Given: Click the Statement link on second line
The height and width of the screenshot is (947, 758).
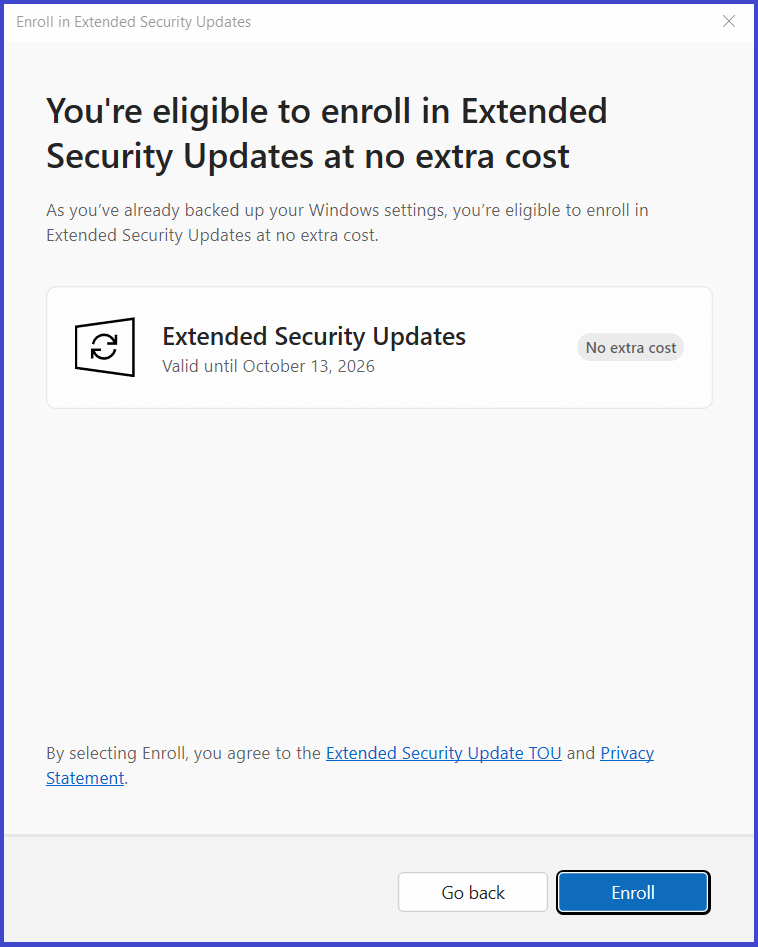Looking at the screenshot, I should pyautogui.click(x=85, y=778).
